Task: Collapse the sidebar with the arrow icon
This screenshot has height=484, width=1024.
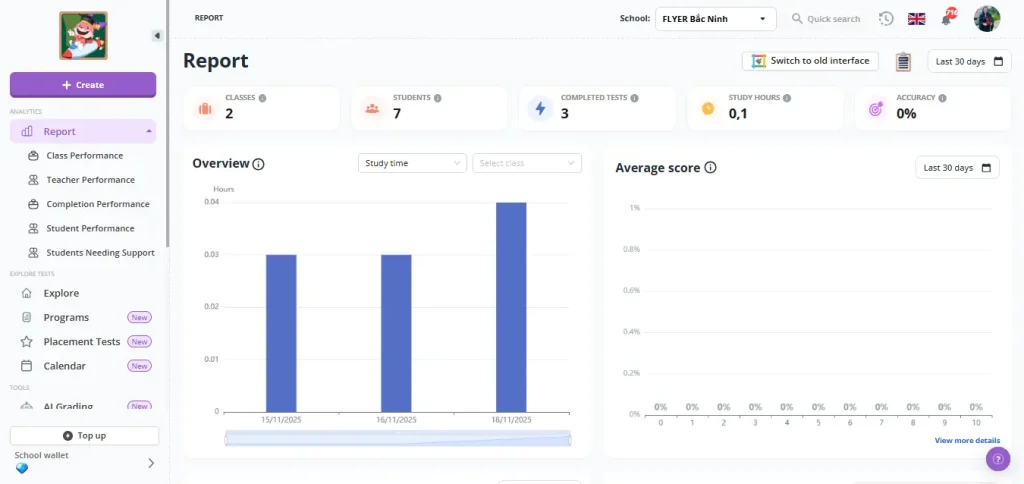Action: (157, 36)
